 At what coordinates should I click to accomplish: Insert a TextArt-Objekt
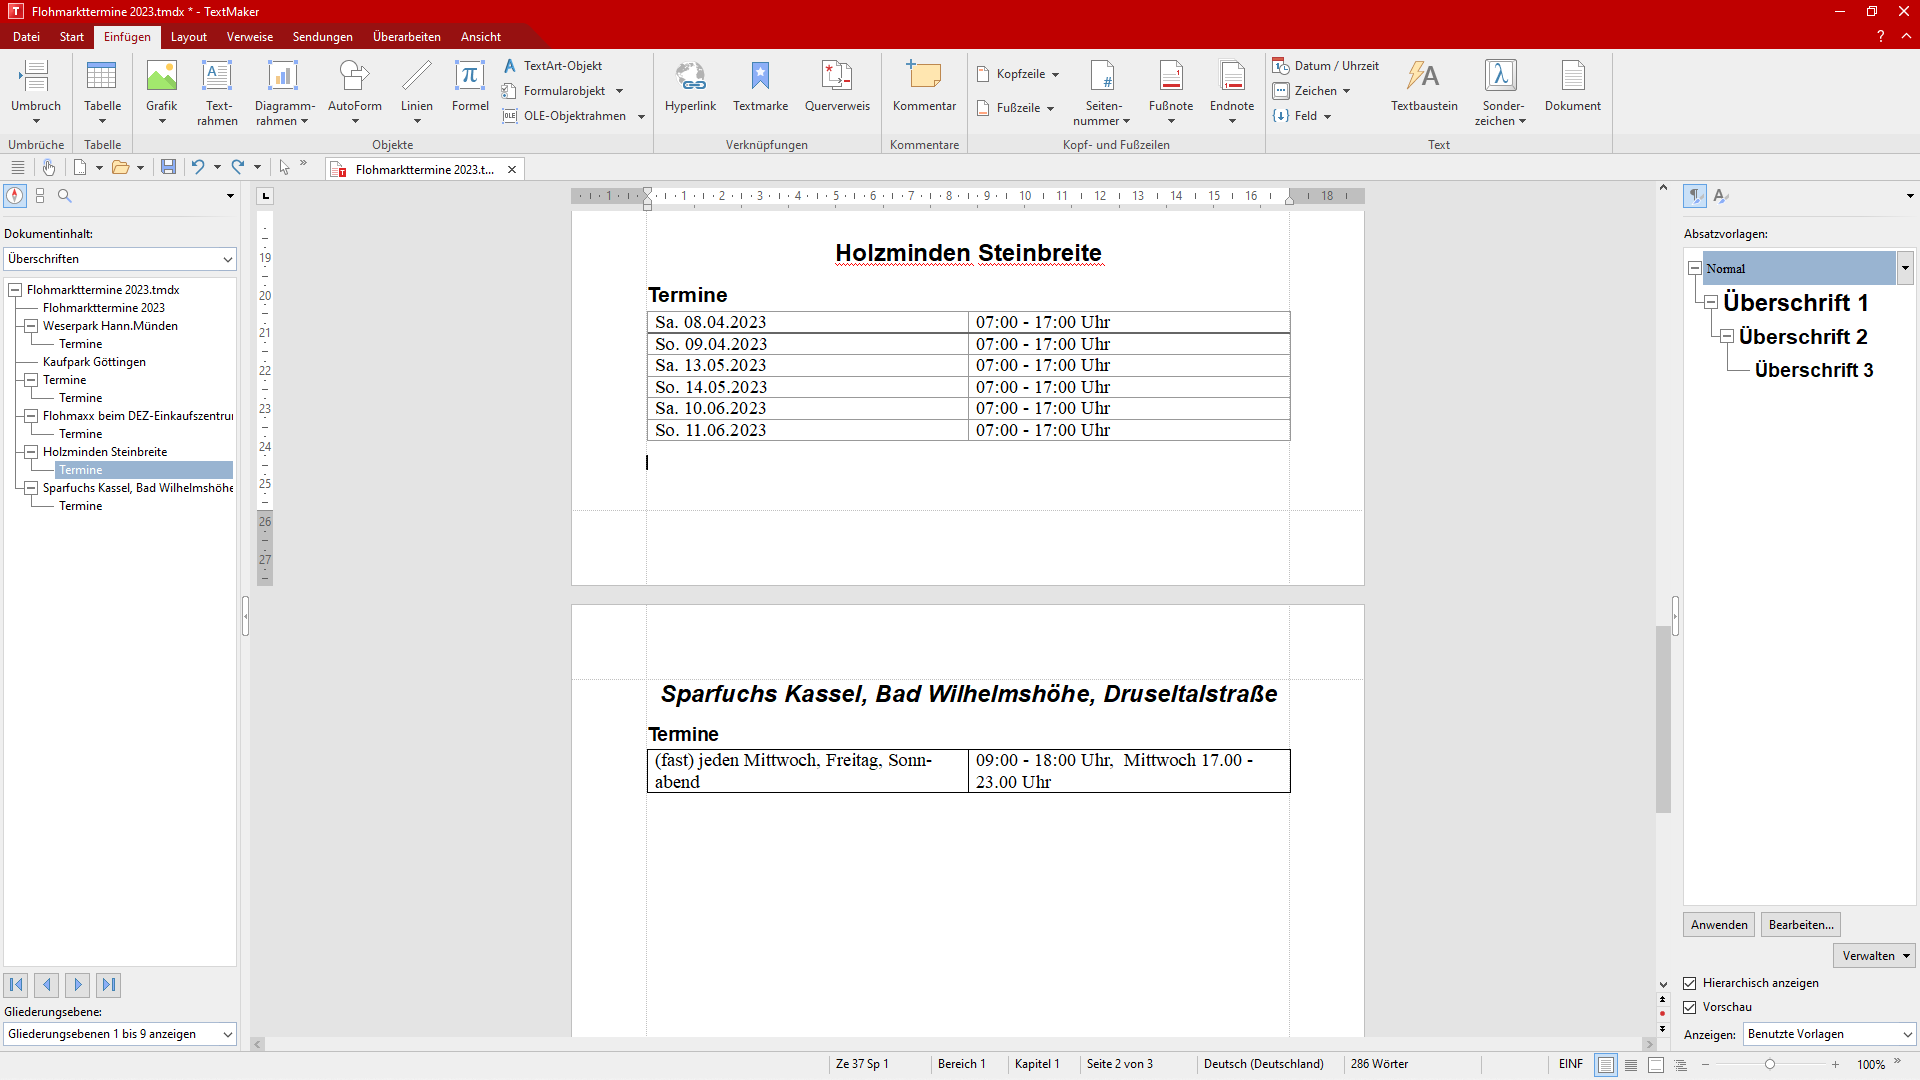(553, 66)
